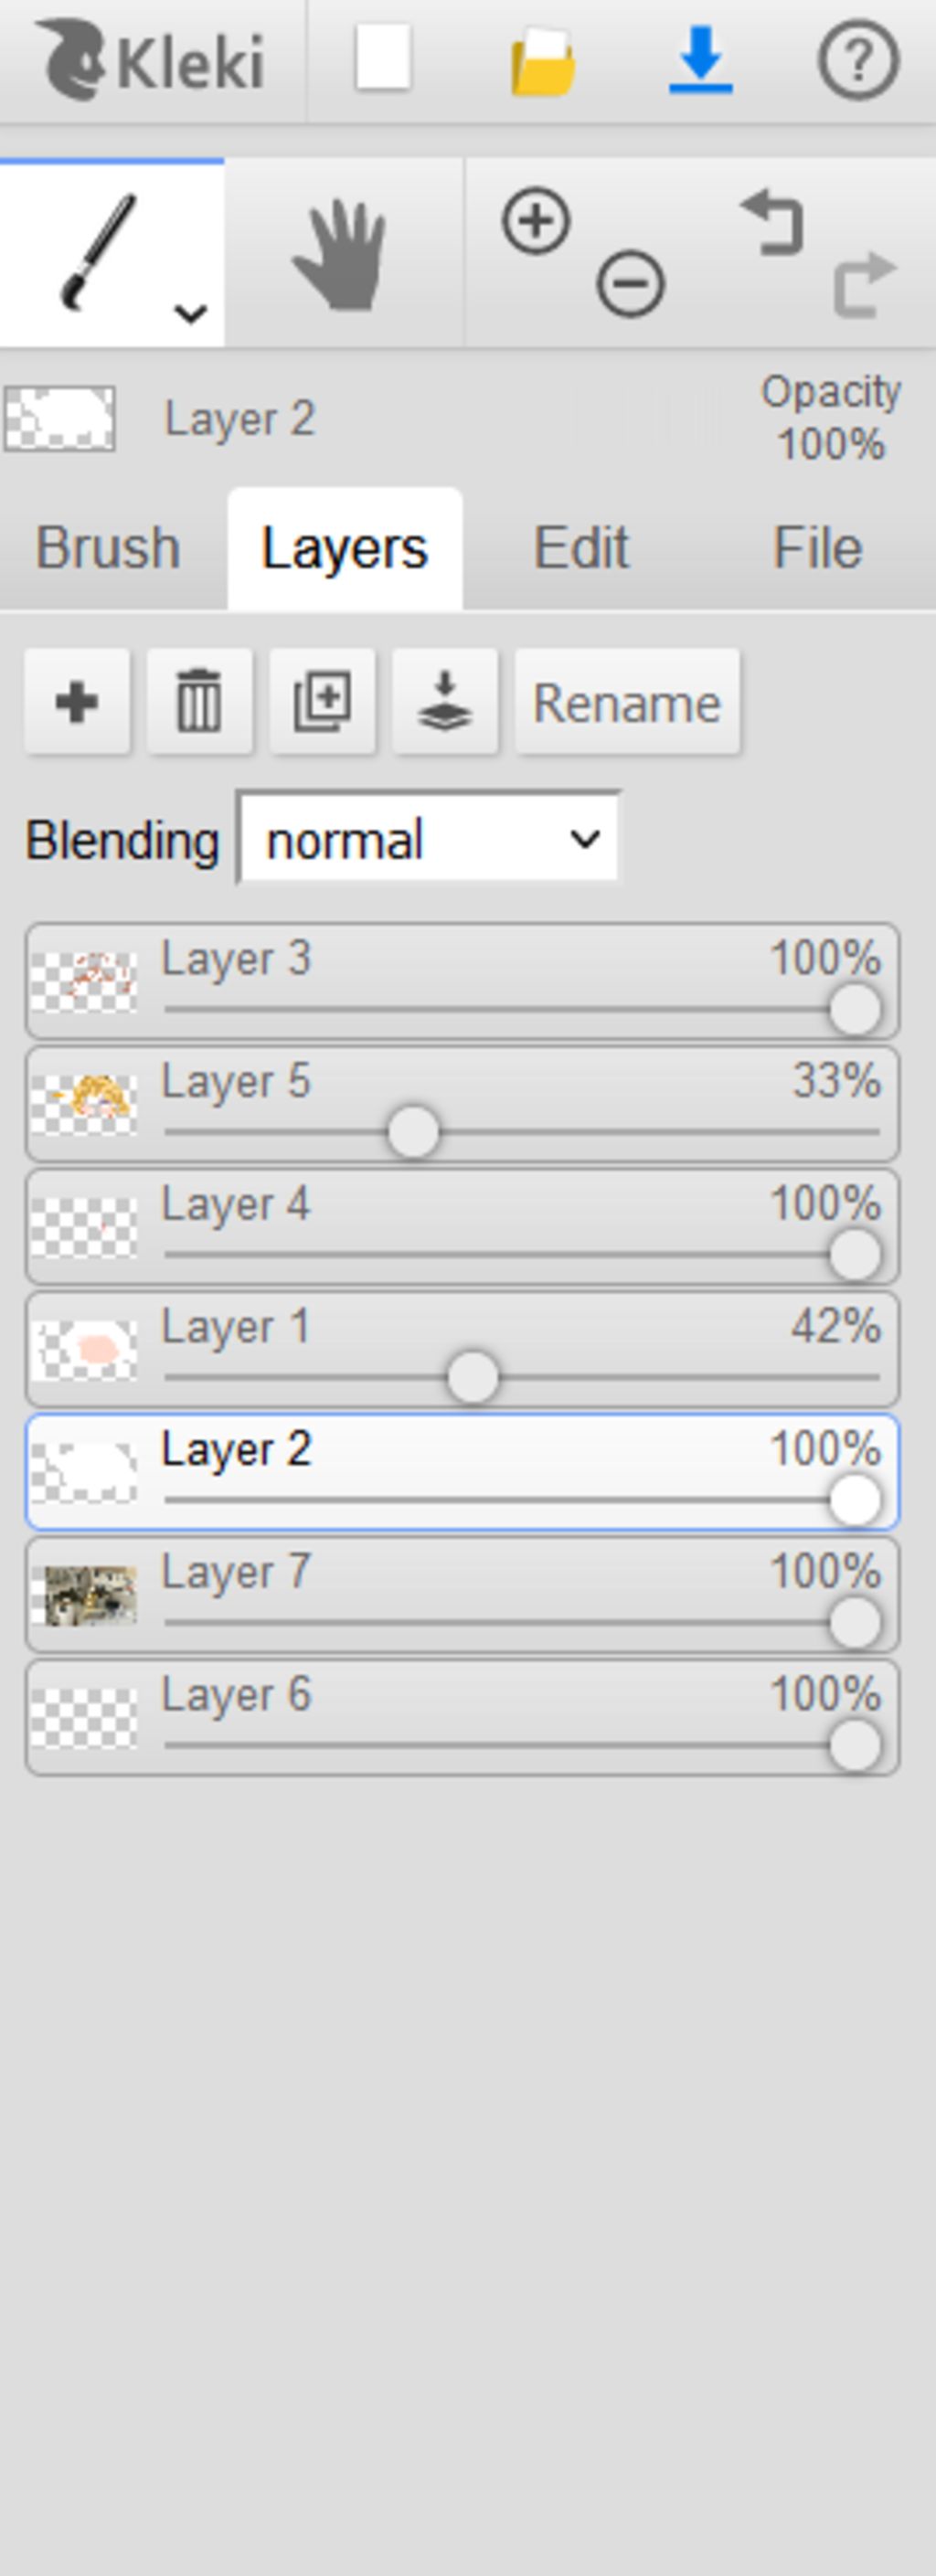The image size is (936, 2576).
Task: Add a new layer with plus button
Action: (77, 701)
